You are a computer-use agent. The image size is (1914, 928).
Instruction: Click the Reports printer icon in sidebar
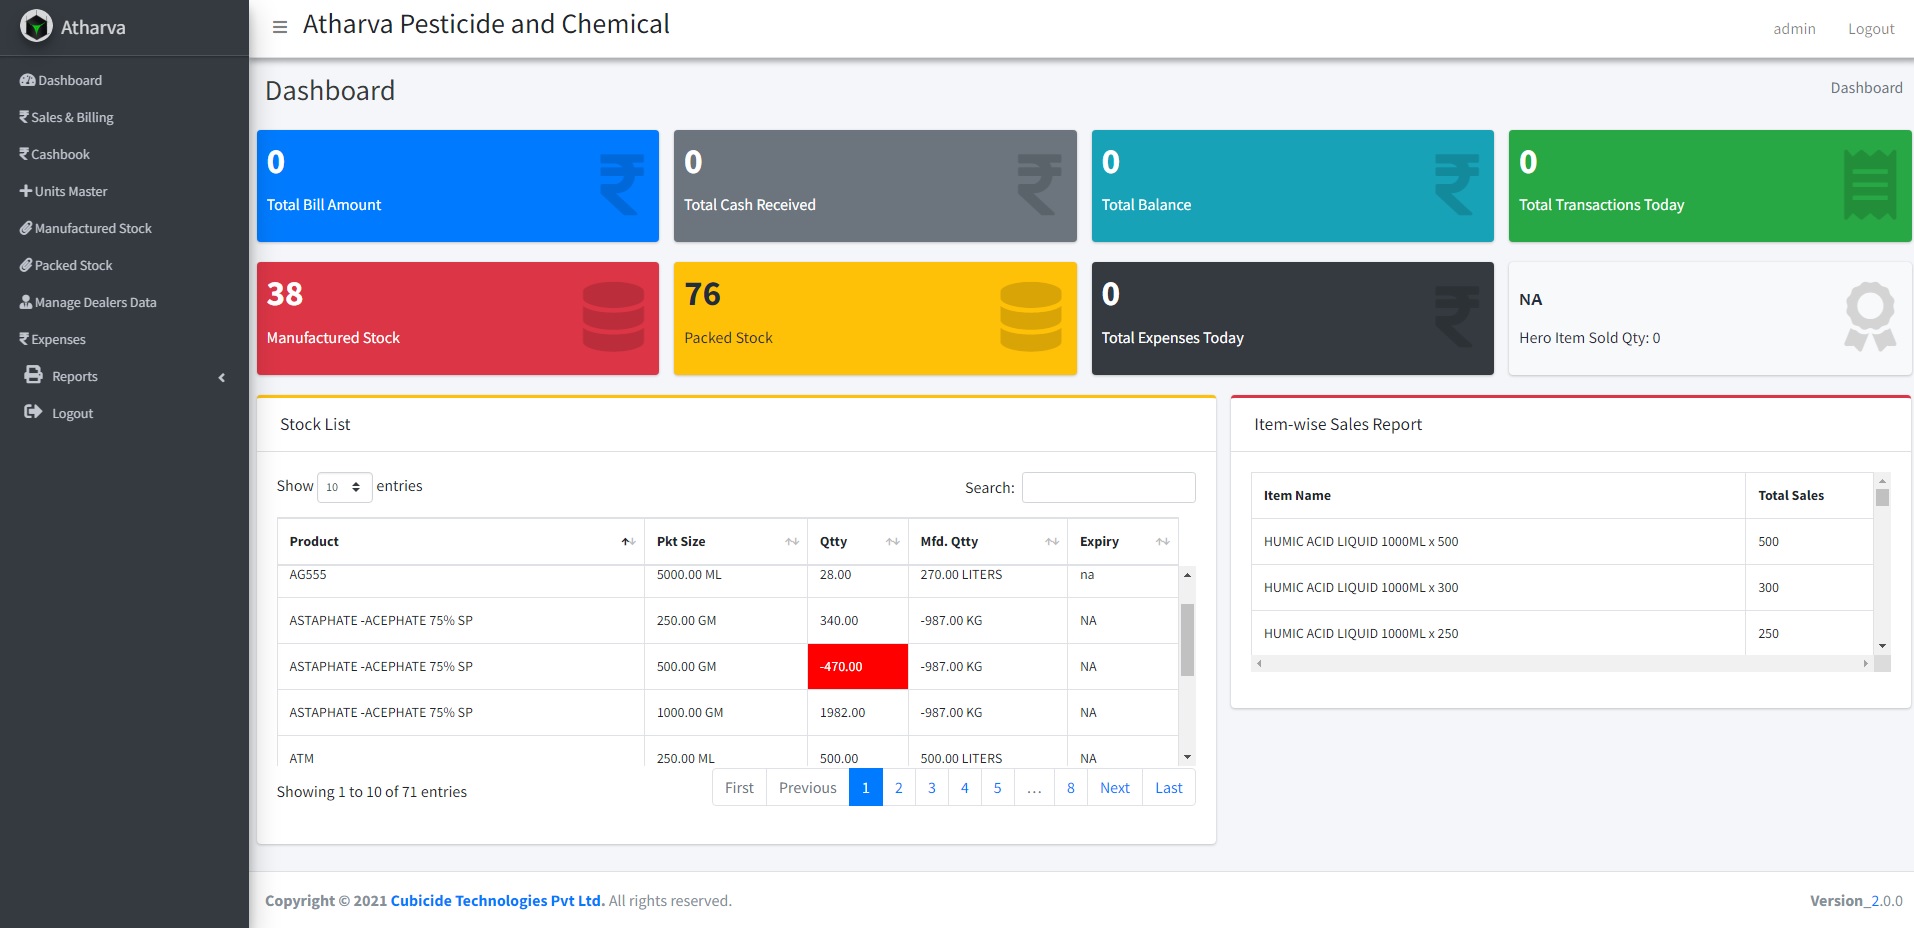pyautogui.click(x=34, y=375)
